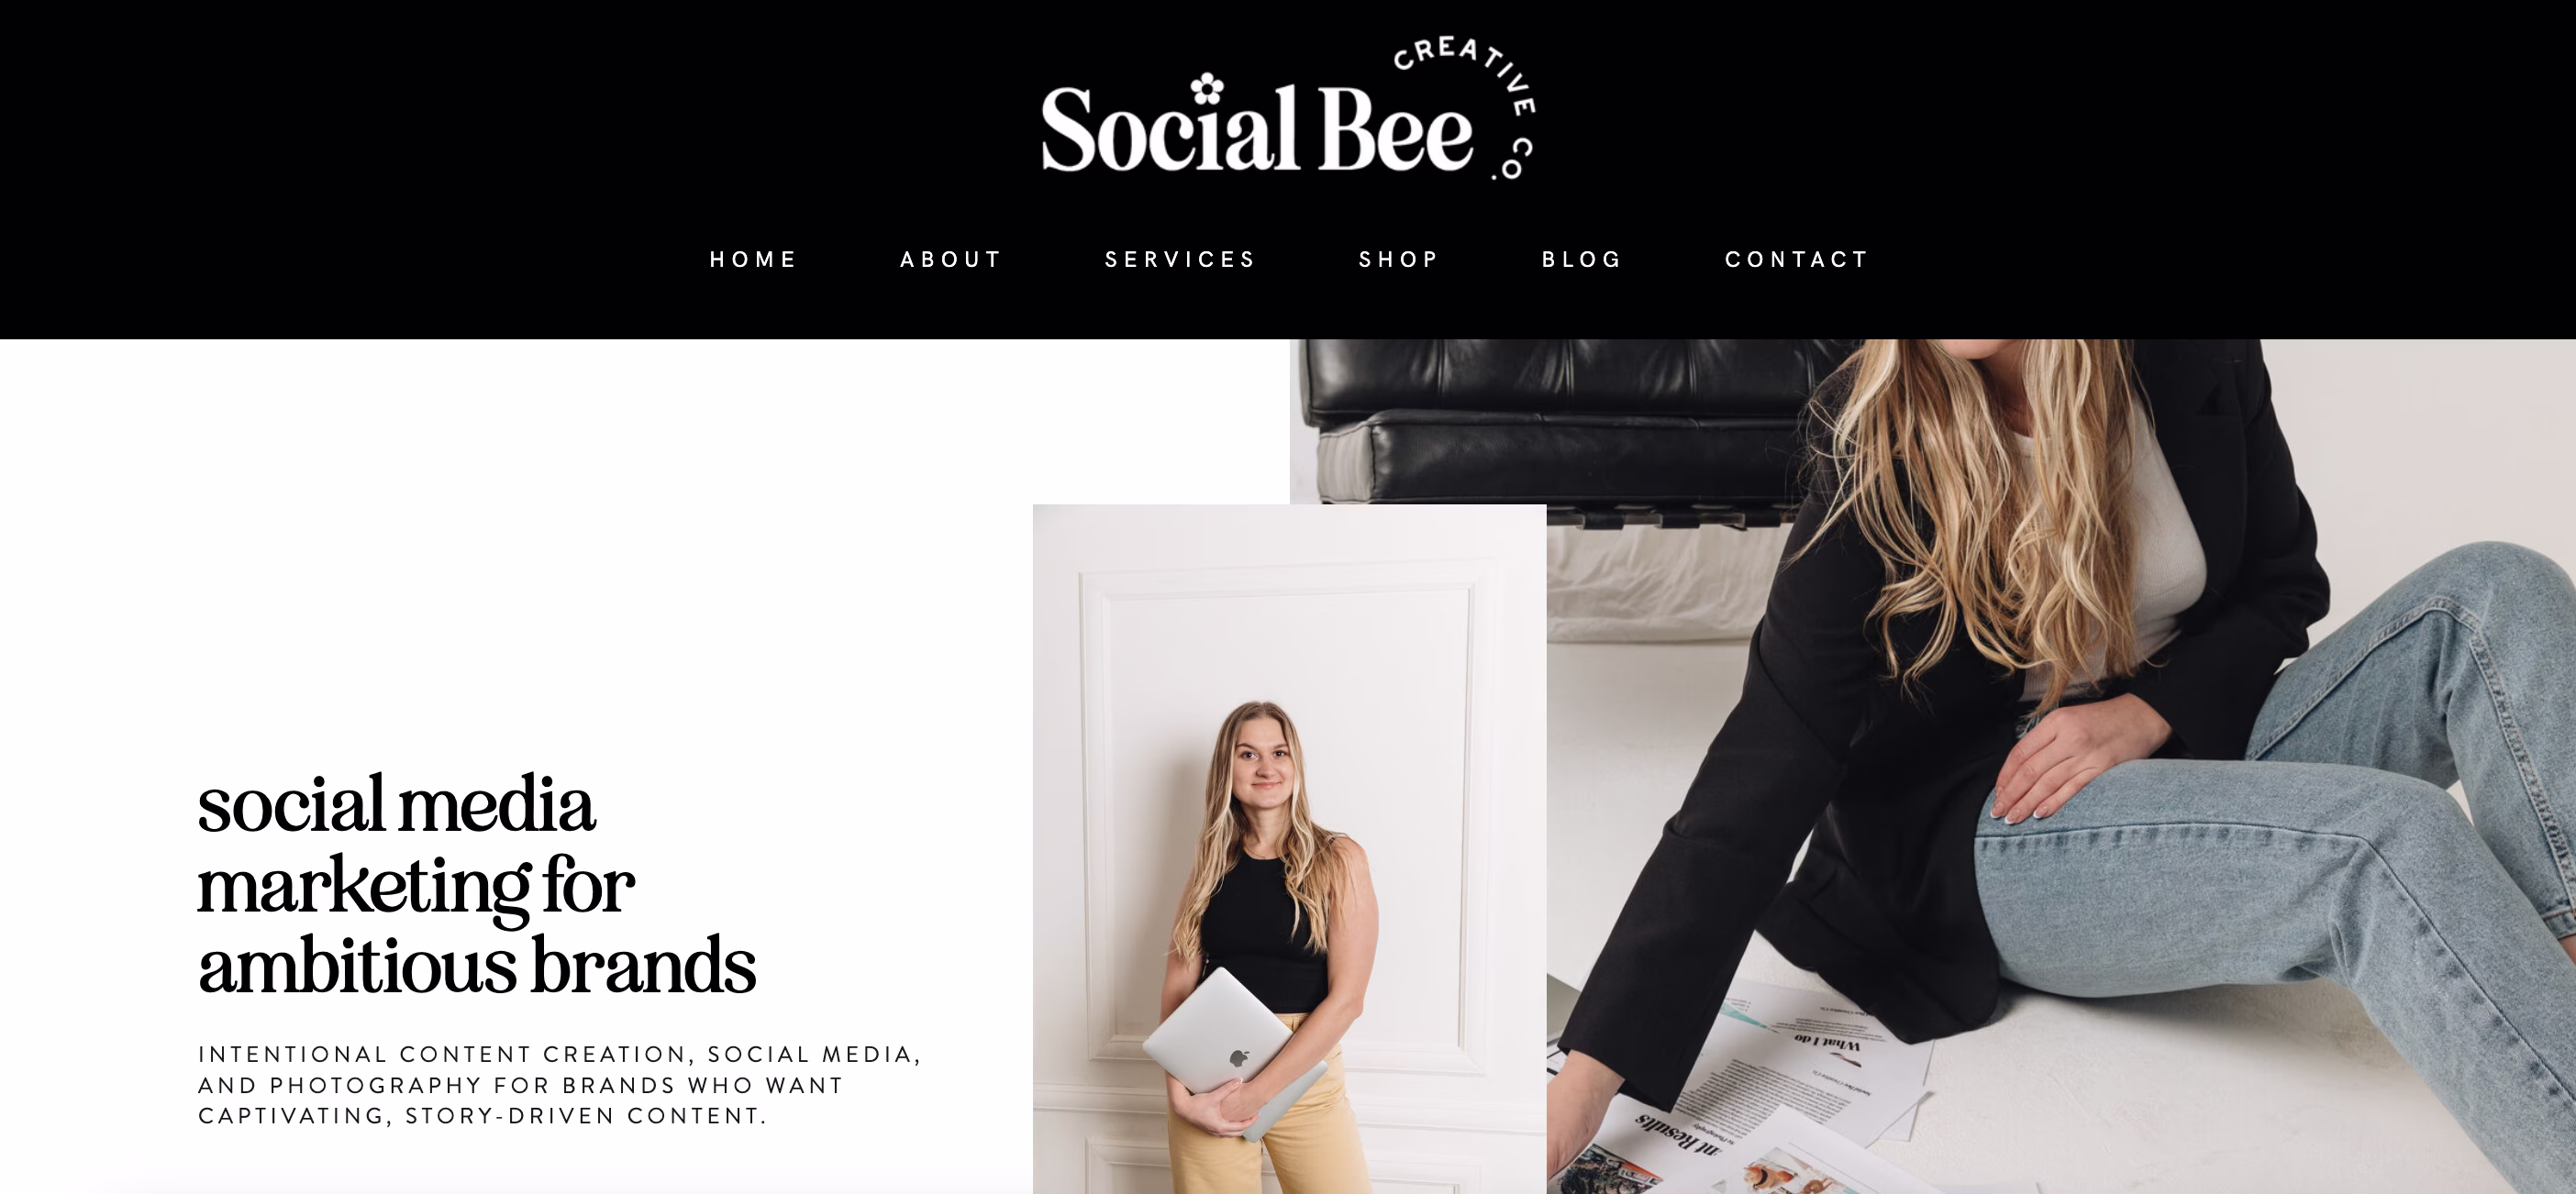Open the About page
Screen dimensions: 2576x1194
point(951,260)
